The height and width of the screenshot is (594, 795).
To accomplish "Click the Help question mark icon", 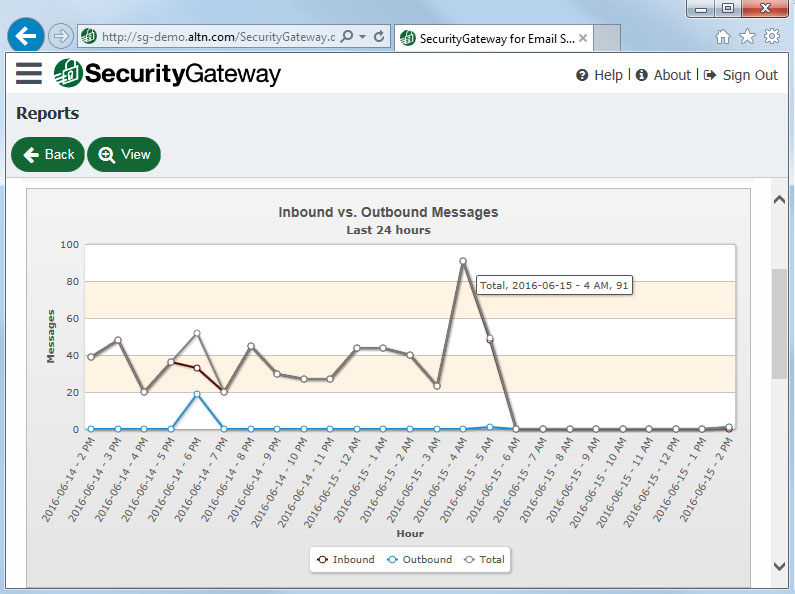I will pos(582,76).
